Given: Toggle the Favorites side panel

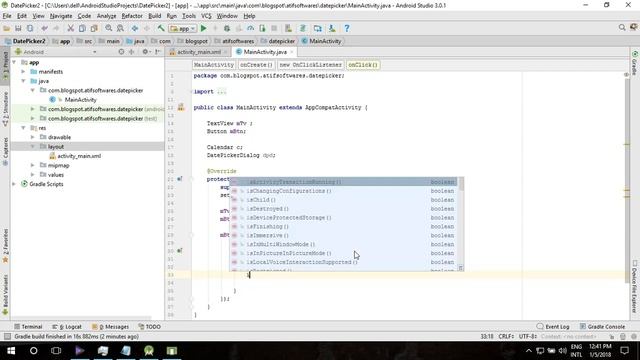Looking at the screenshot, I should point(5,246).
